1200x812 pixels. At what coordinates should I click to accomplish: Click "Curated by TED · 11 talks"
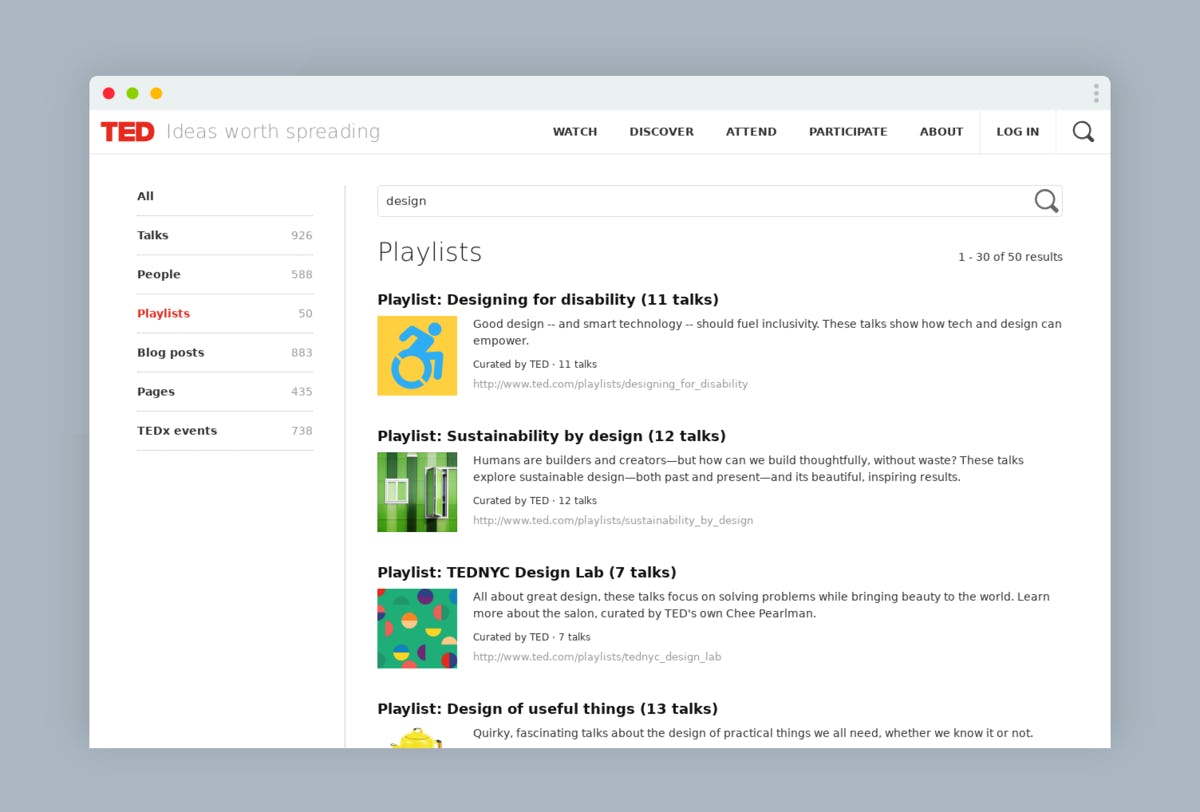(x=535, y=365)
